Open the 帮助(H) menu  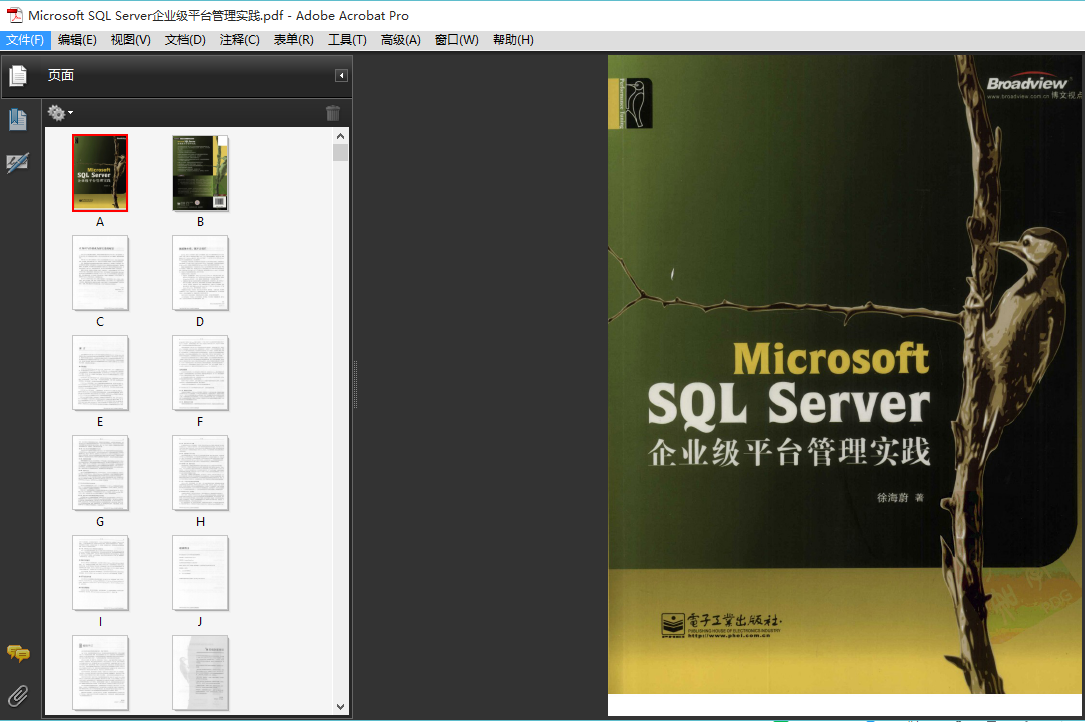[513, 40]
